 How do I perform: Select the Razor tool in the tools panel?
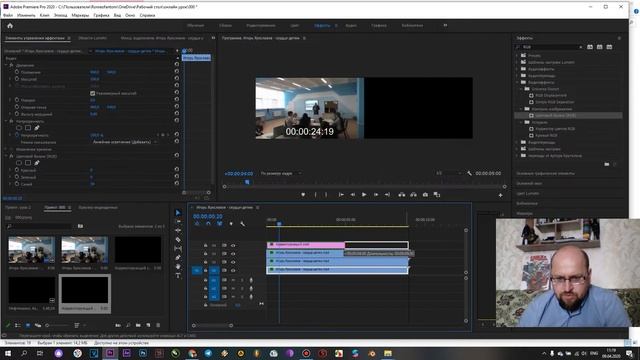[x=178, y=240]
